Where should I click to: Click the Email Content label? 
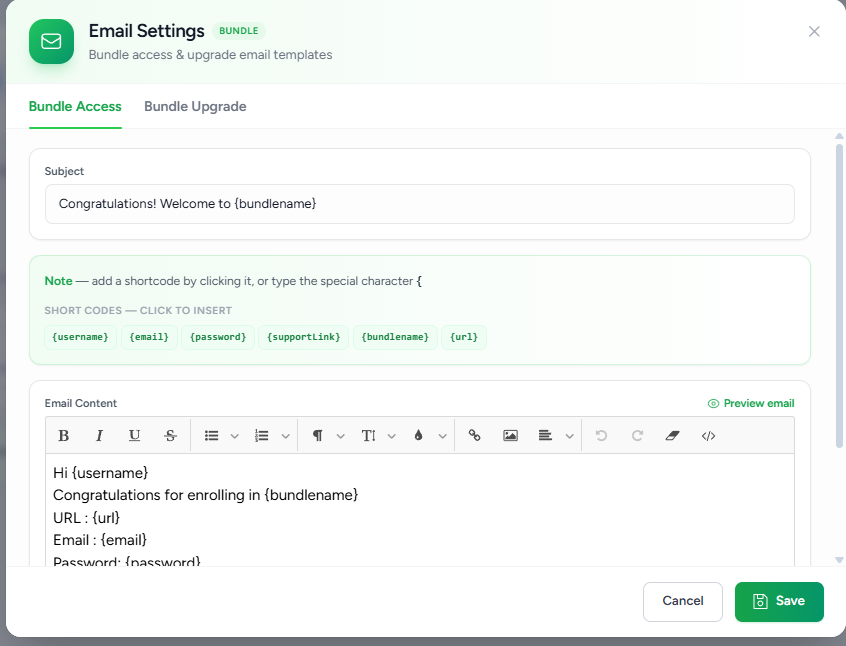(80, 403)
